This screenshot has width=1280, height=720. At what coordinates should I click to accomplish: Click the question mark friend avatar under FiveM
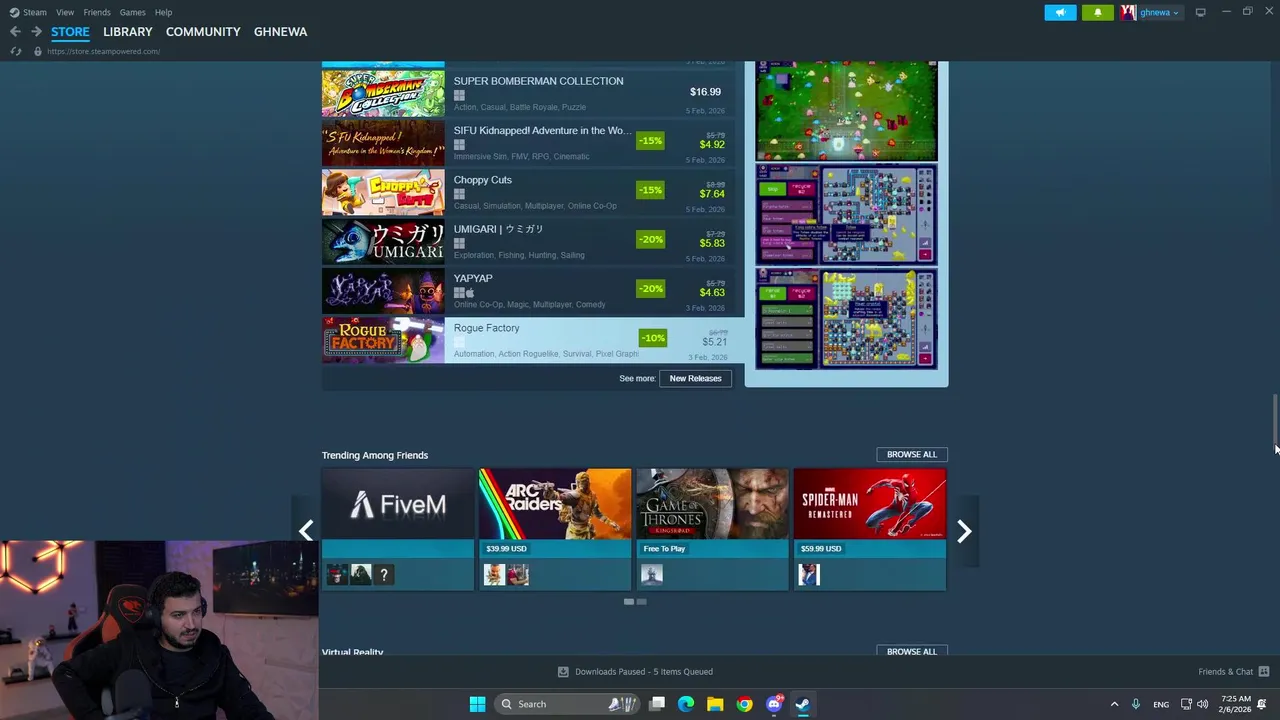click(x=384, y=574)
